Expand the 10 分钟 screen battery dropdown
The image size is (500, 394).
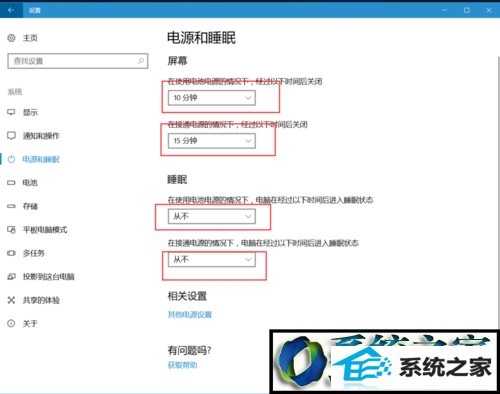tap(212, 98)
